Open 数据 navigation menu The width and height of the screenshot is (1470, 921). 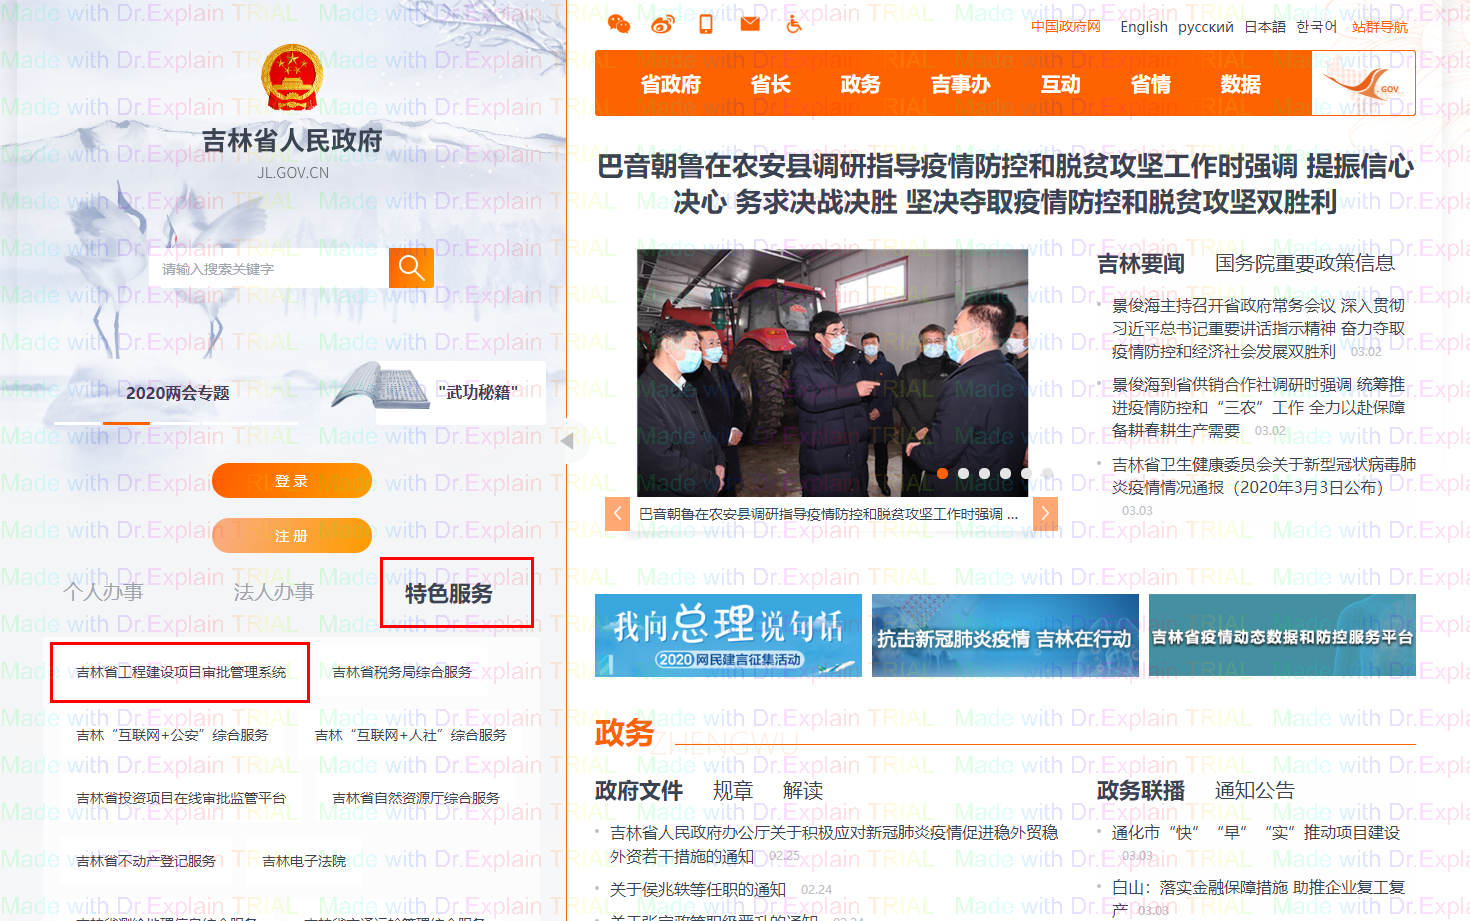click(x=1241, y=84)
